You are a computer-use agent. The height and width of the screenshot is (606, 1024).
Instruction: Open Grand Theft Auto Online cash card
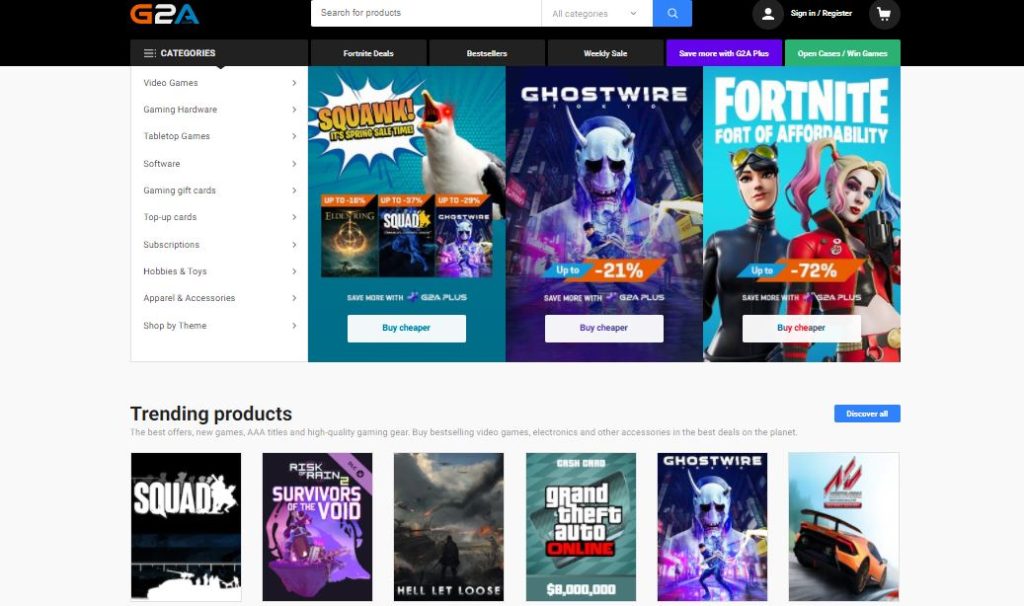[x=581, y=526]
